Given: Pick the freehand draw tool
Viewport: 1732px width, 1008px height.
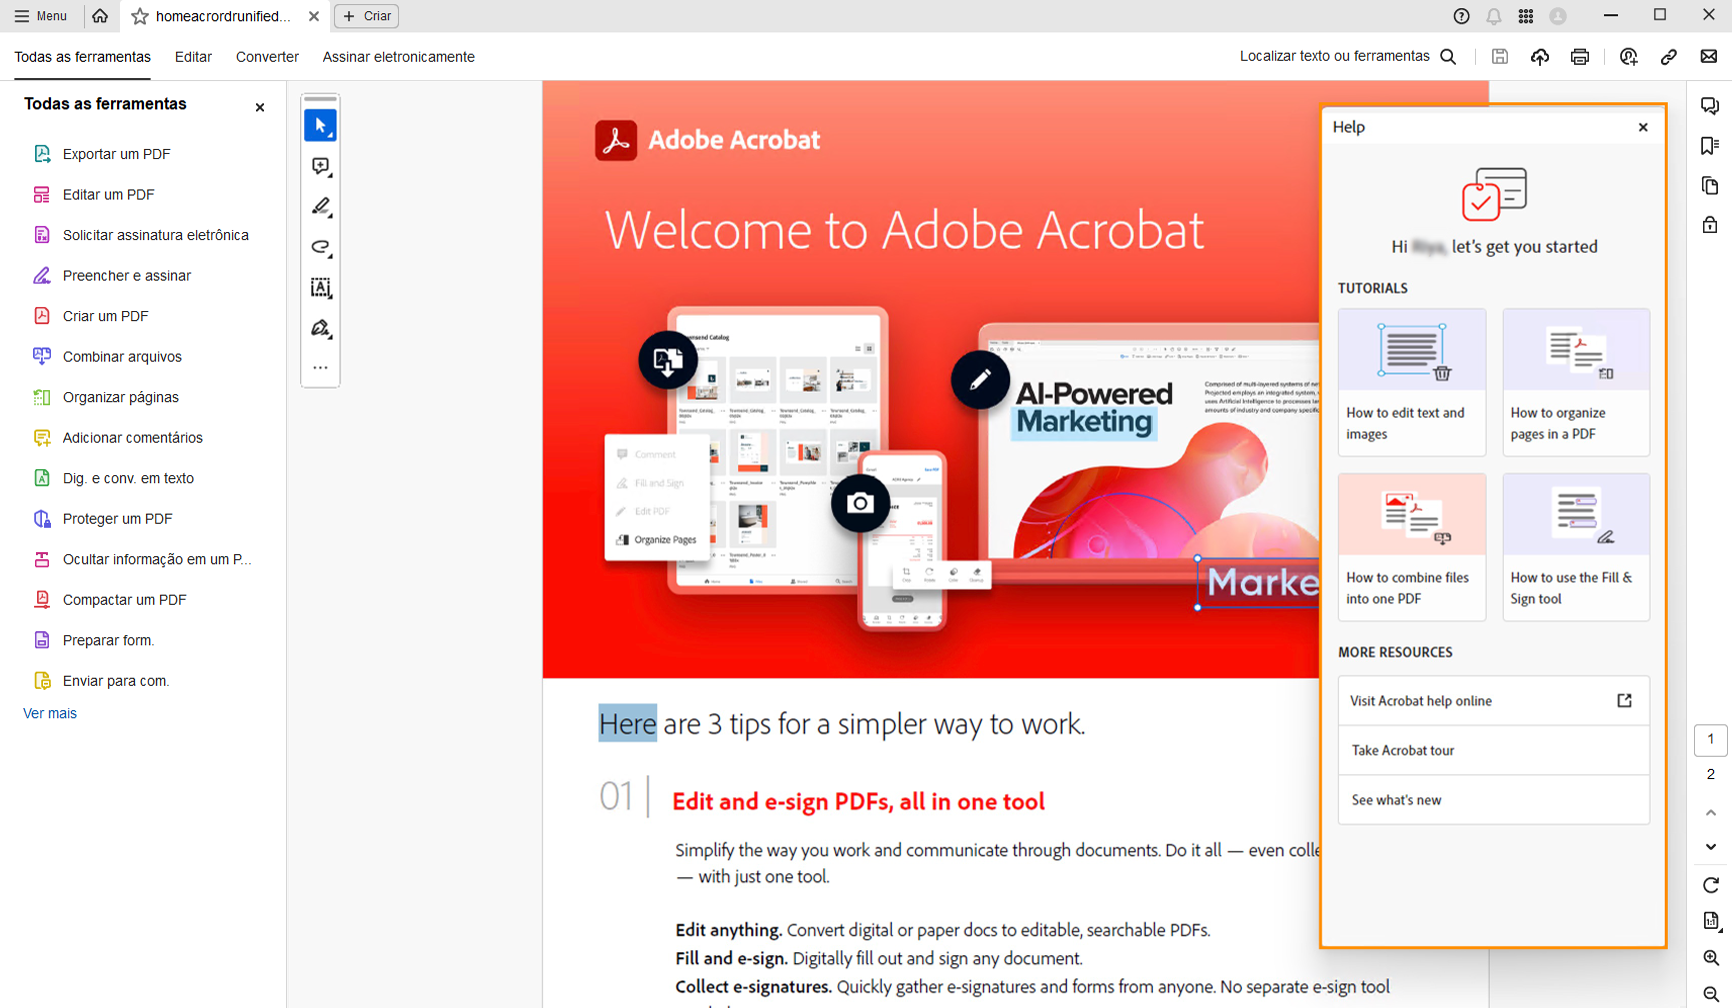Looking at the screenshot, I should coord(320,248).
